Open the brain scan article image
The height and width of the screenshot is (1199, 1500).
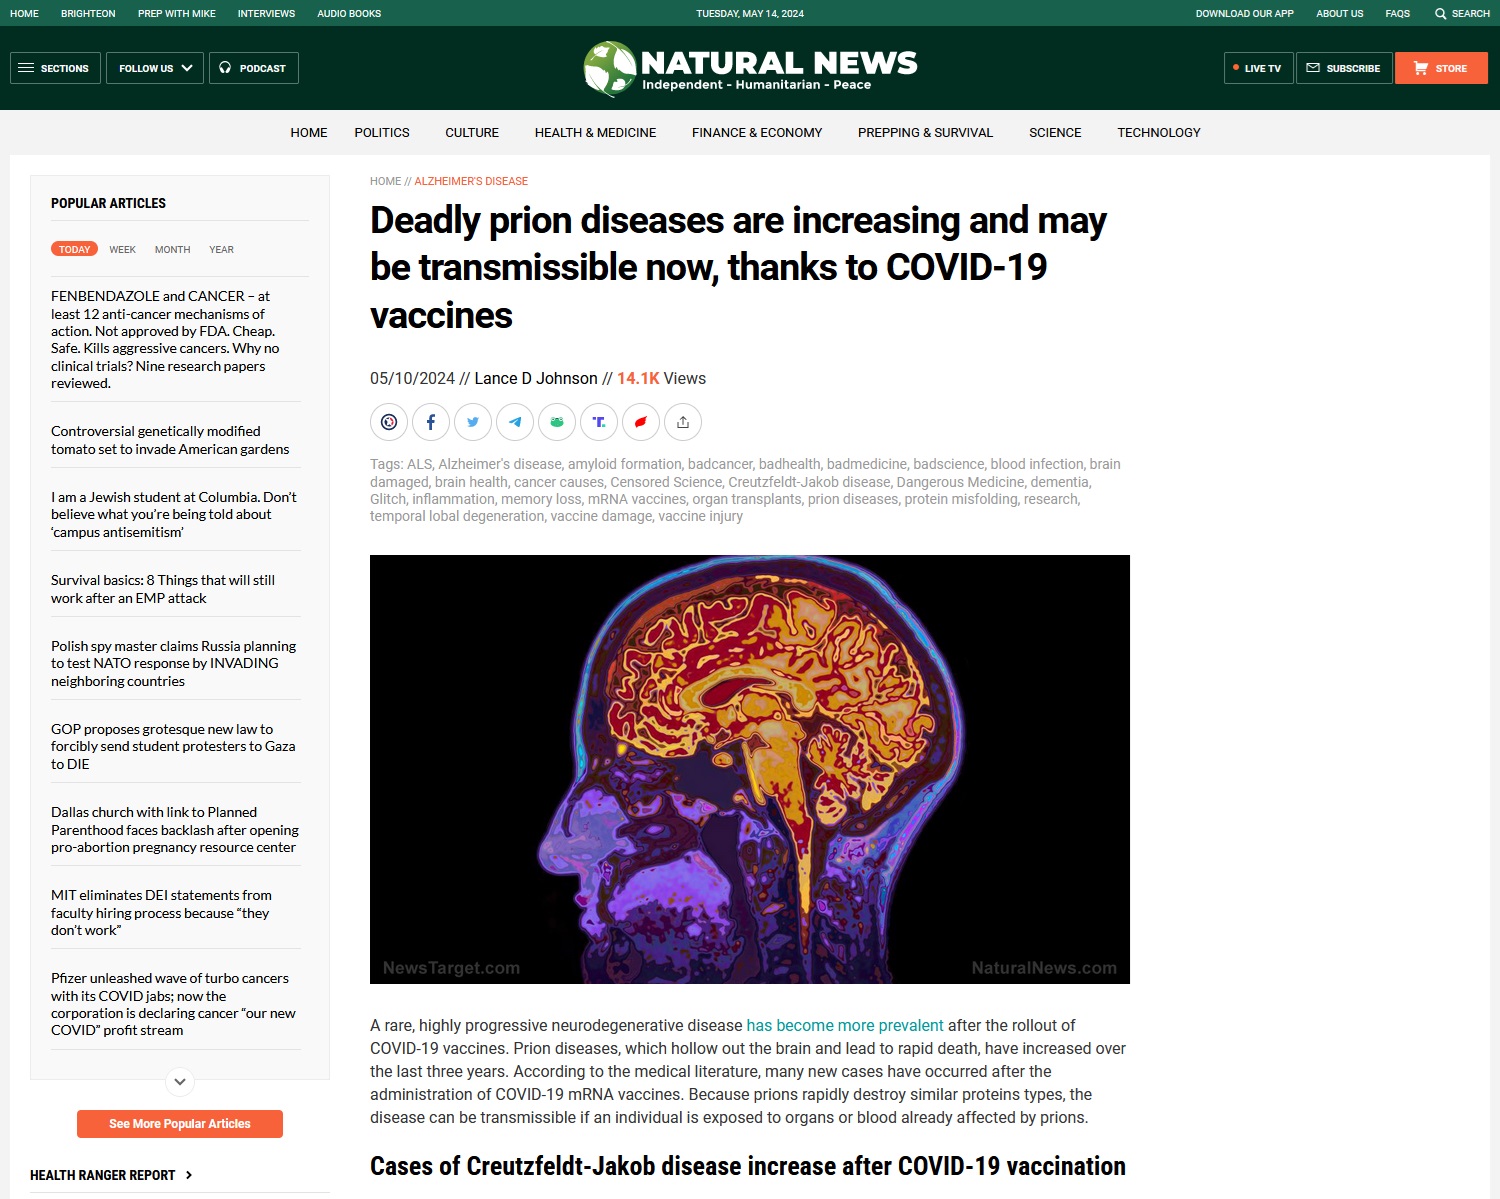(750, 769)
